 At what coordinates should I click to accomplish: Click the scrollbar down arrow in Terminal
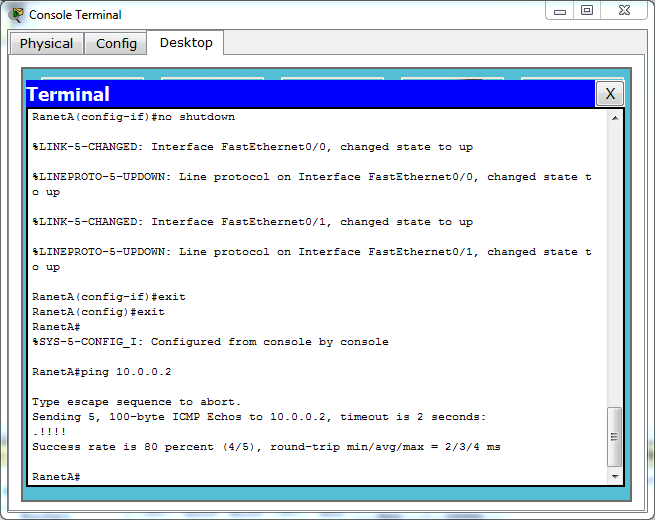coord(615,477)
